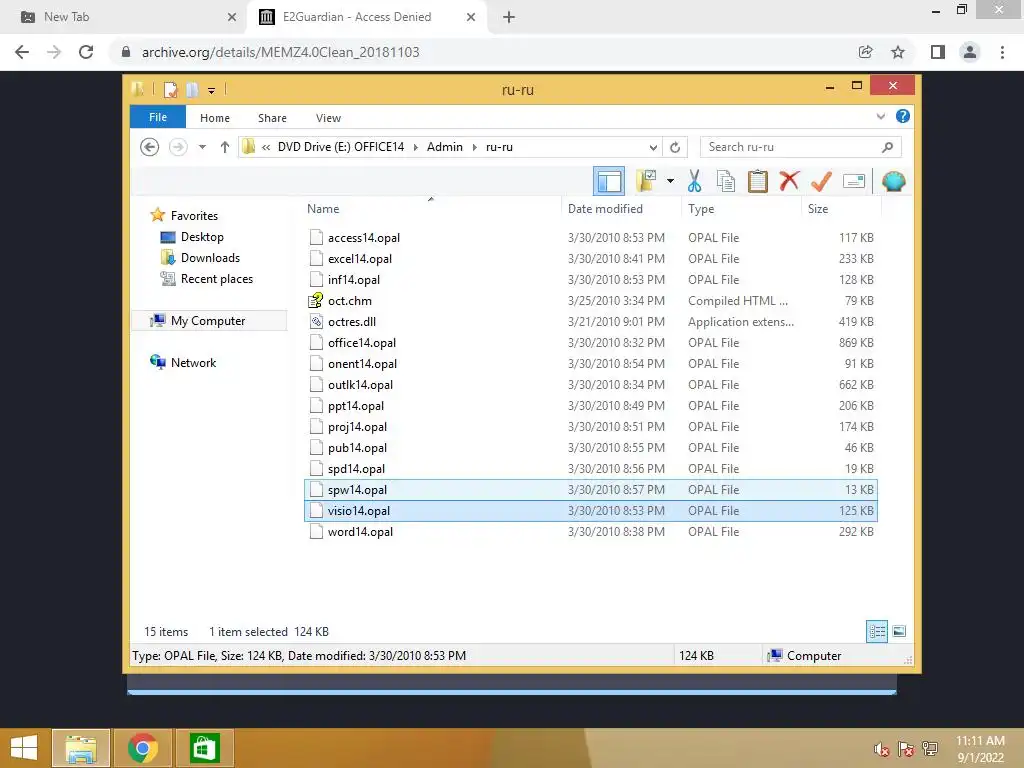Click quick access properties icon in title bar

pyautogui.click(x=171, y=89)
